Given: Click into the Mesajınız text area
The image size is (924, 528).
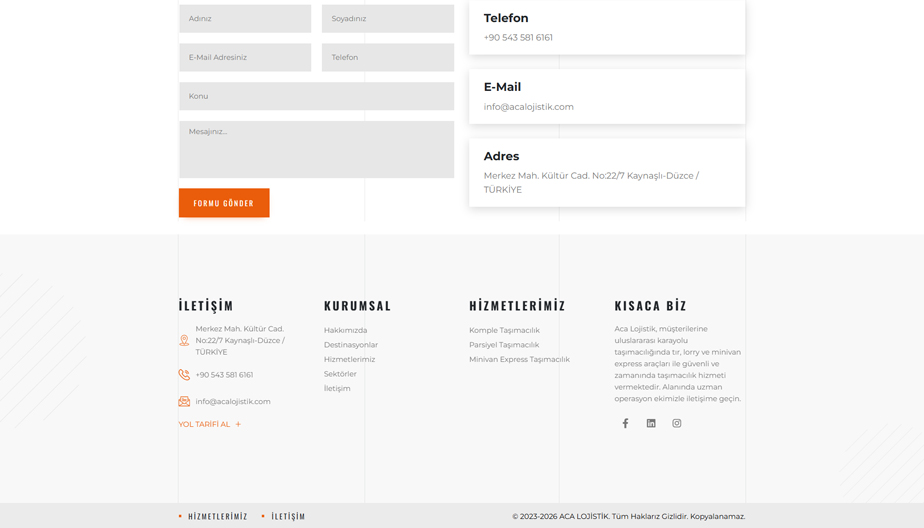Looking at the screenshot, I should tap(316, 150).
